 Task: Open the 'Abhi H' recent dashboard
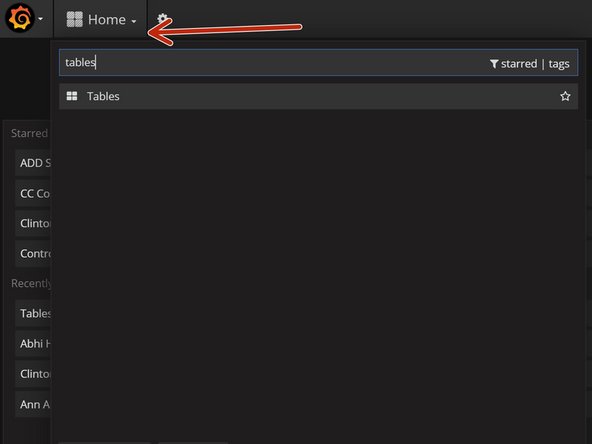tap(33, 344)
